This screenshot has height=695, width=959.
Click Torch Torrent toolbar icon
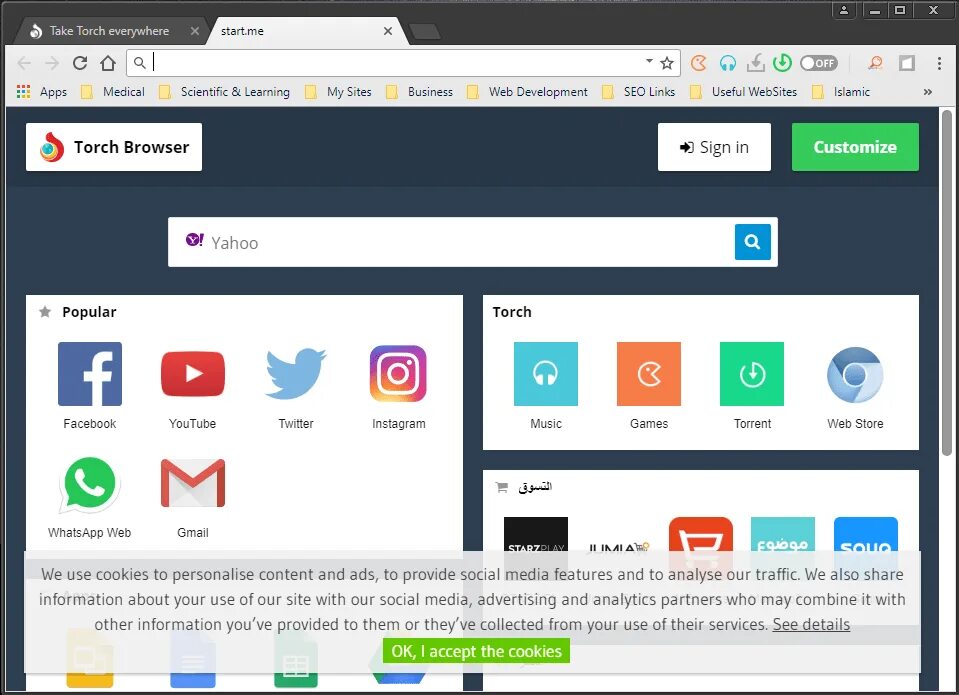[782, 63]
